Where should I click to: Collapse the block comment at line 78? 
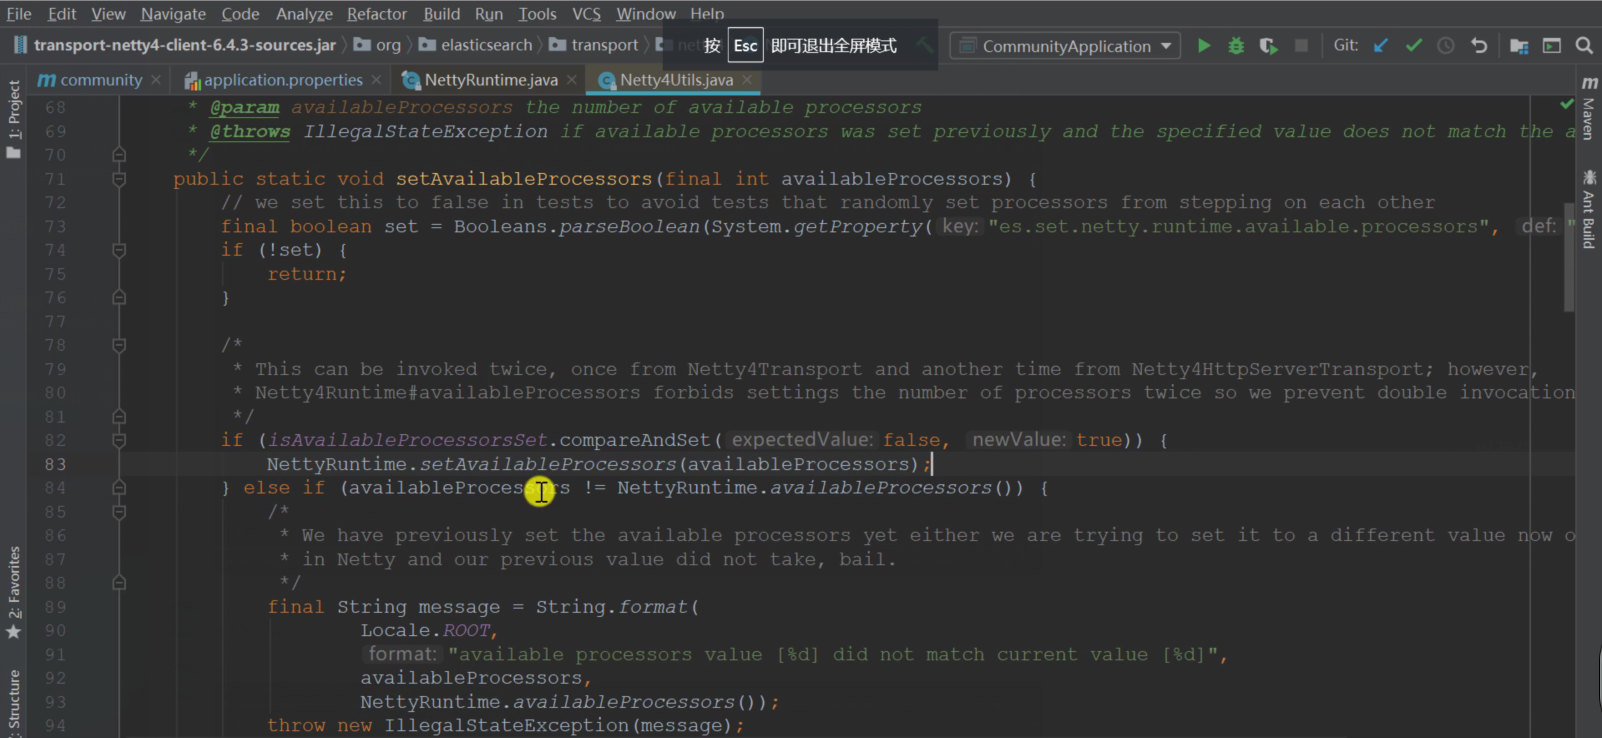(x=119, y=345)
